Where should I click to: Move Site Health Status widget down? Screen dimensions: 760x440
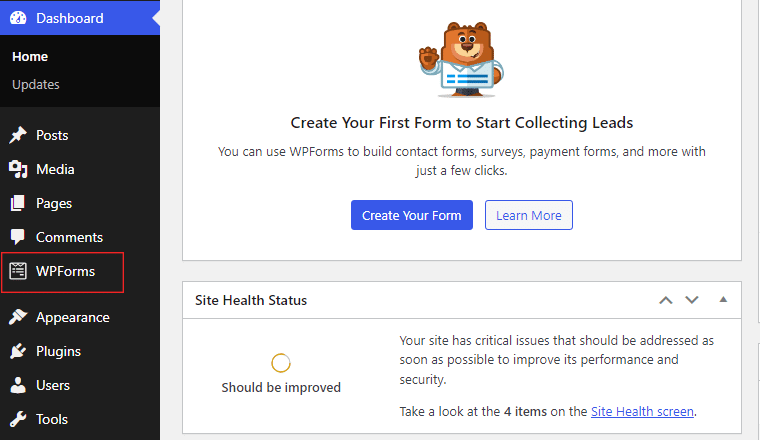(692, 300)
